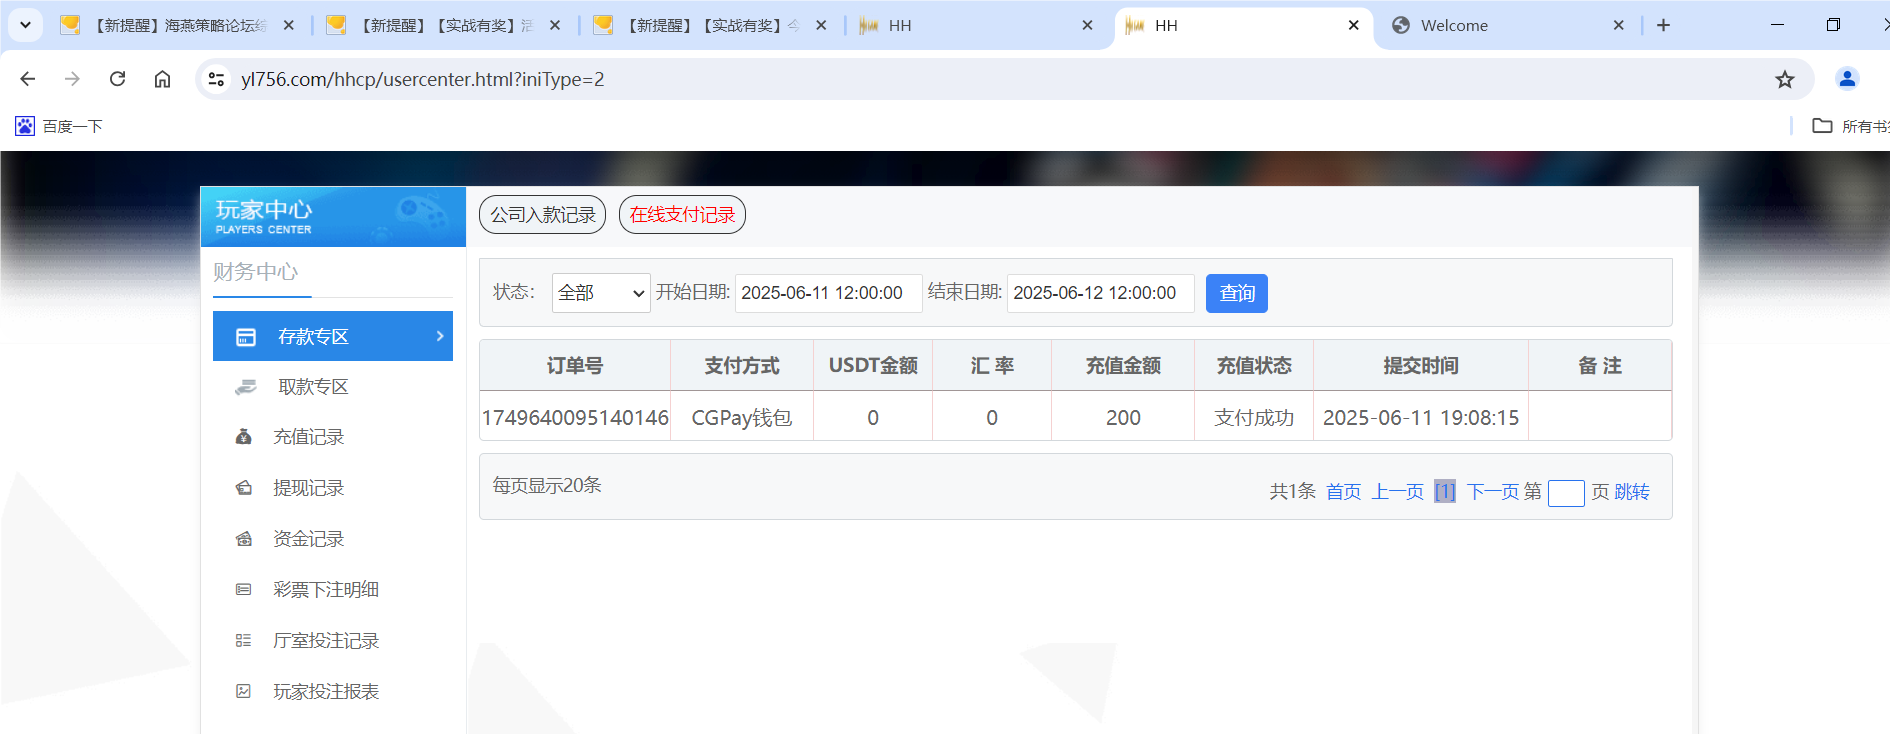
Task: Open the browser profile avatar icon
Action: 1846,79
